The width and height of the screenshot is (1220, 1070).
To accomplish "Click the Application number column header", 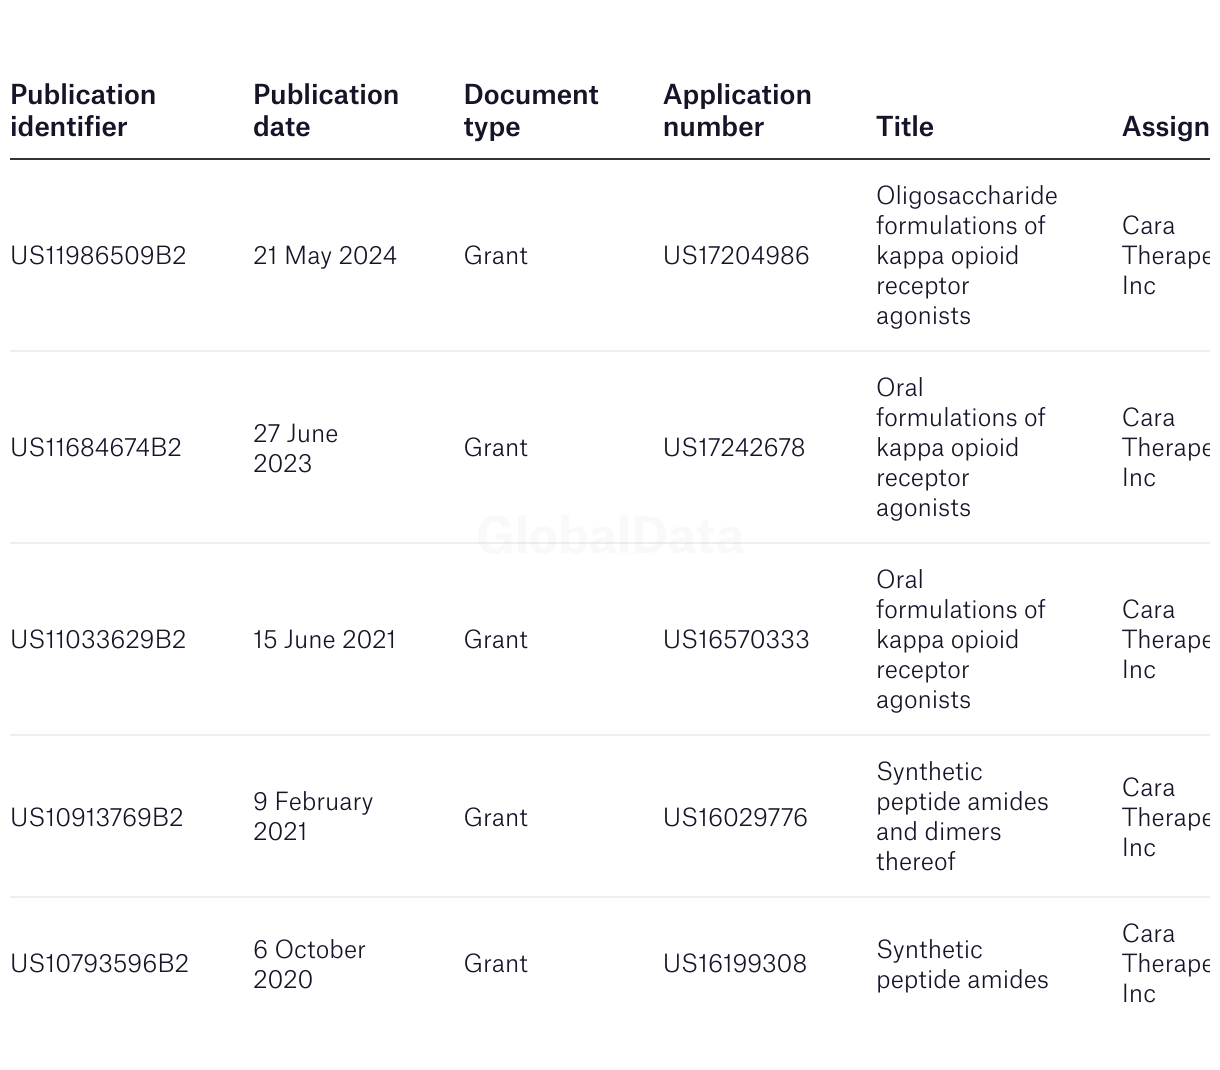I will tap(736, 111).
